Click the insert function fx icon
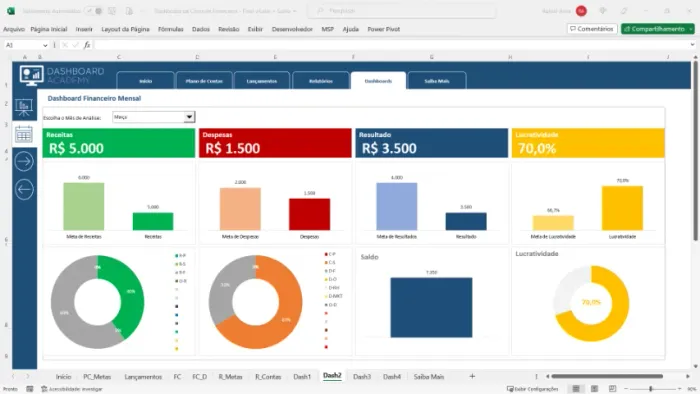The image size is (700, 394). [x=87, y=45]
